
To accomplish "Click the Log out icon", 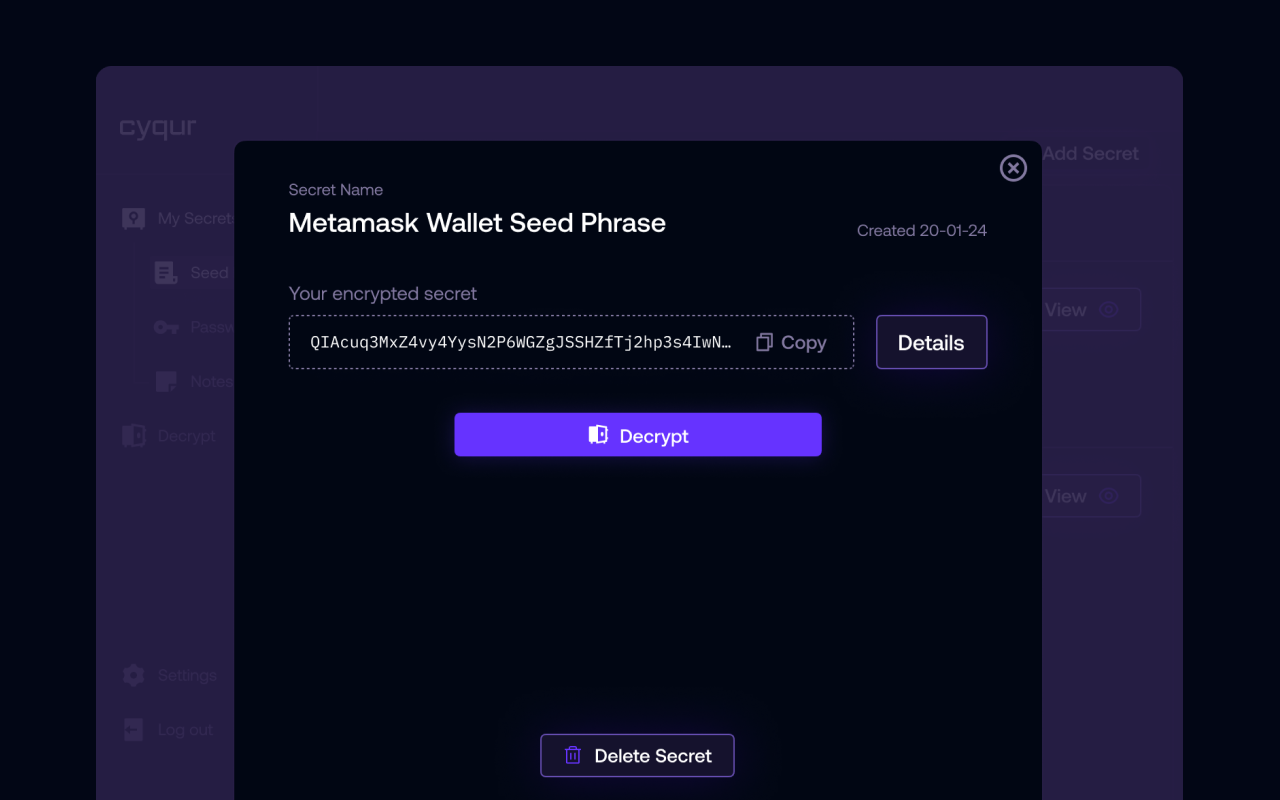I will tap(133, 730).
